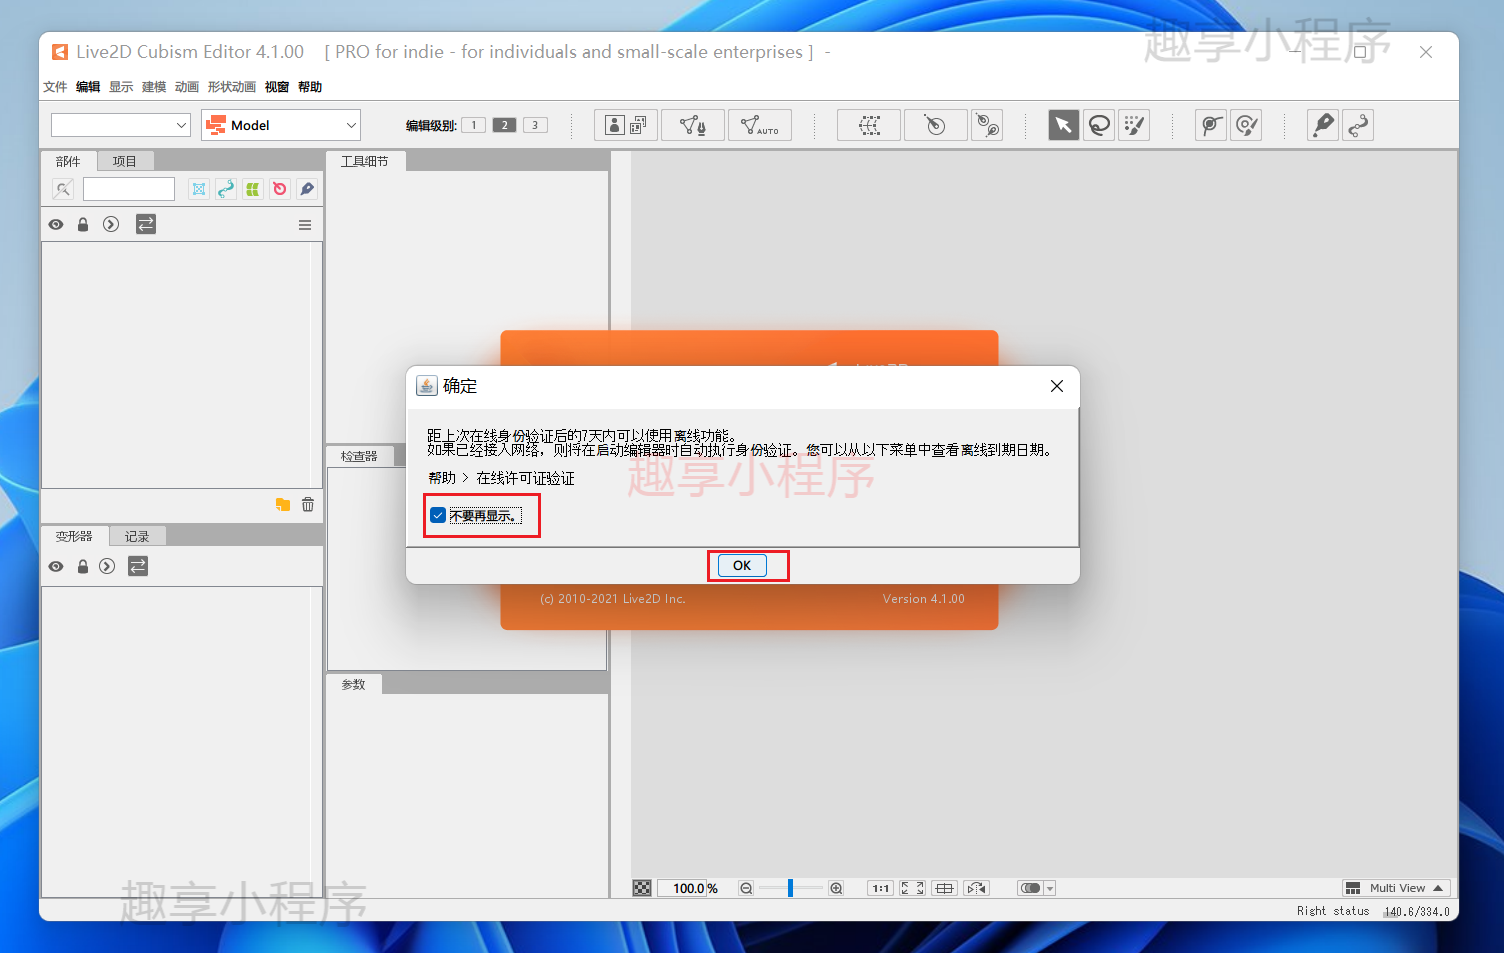Close the 确定 dialog with the X
This screenshot has width=1504, height=953.
[x=1057, y=386]
